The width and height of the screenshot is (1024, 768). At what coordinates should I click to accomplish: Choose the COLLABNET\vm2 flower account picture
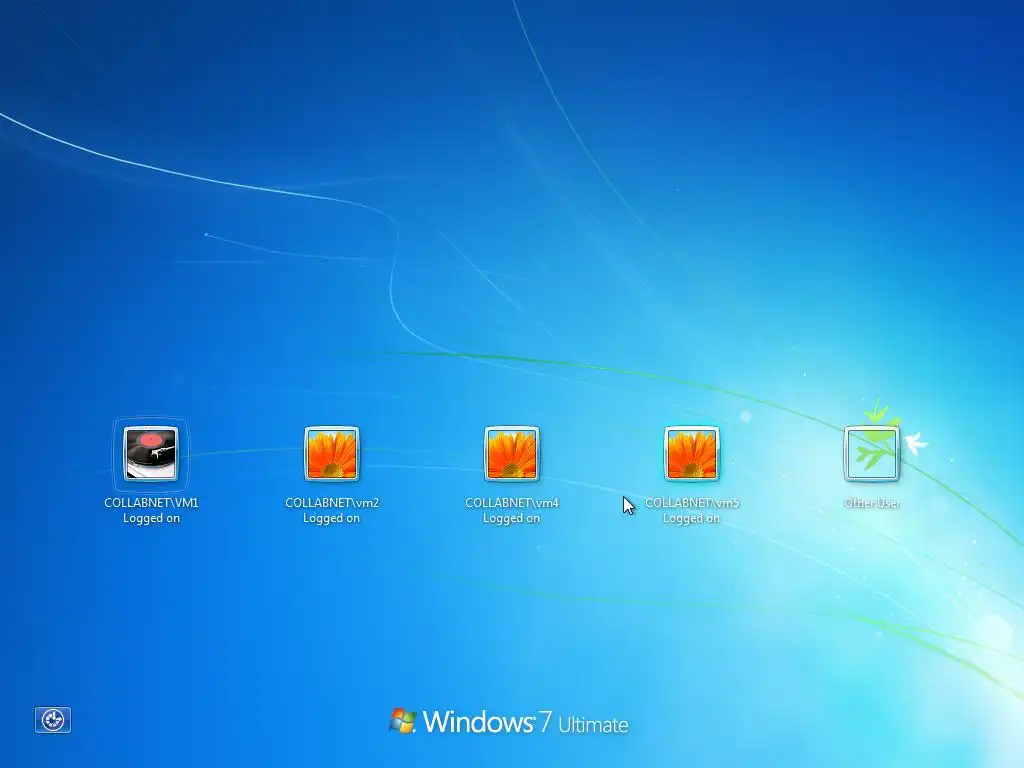331,453
